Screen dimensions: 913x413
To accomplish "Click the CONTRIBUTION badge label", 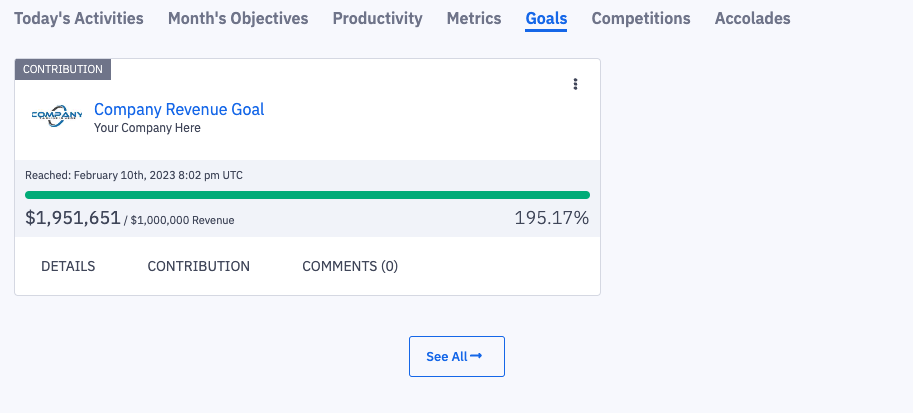I will pos(63,69).
